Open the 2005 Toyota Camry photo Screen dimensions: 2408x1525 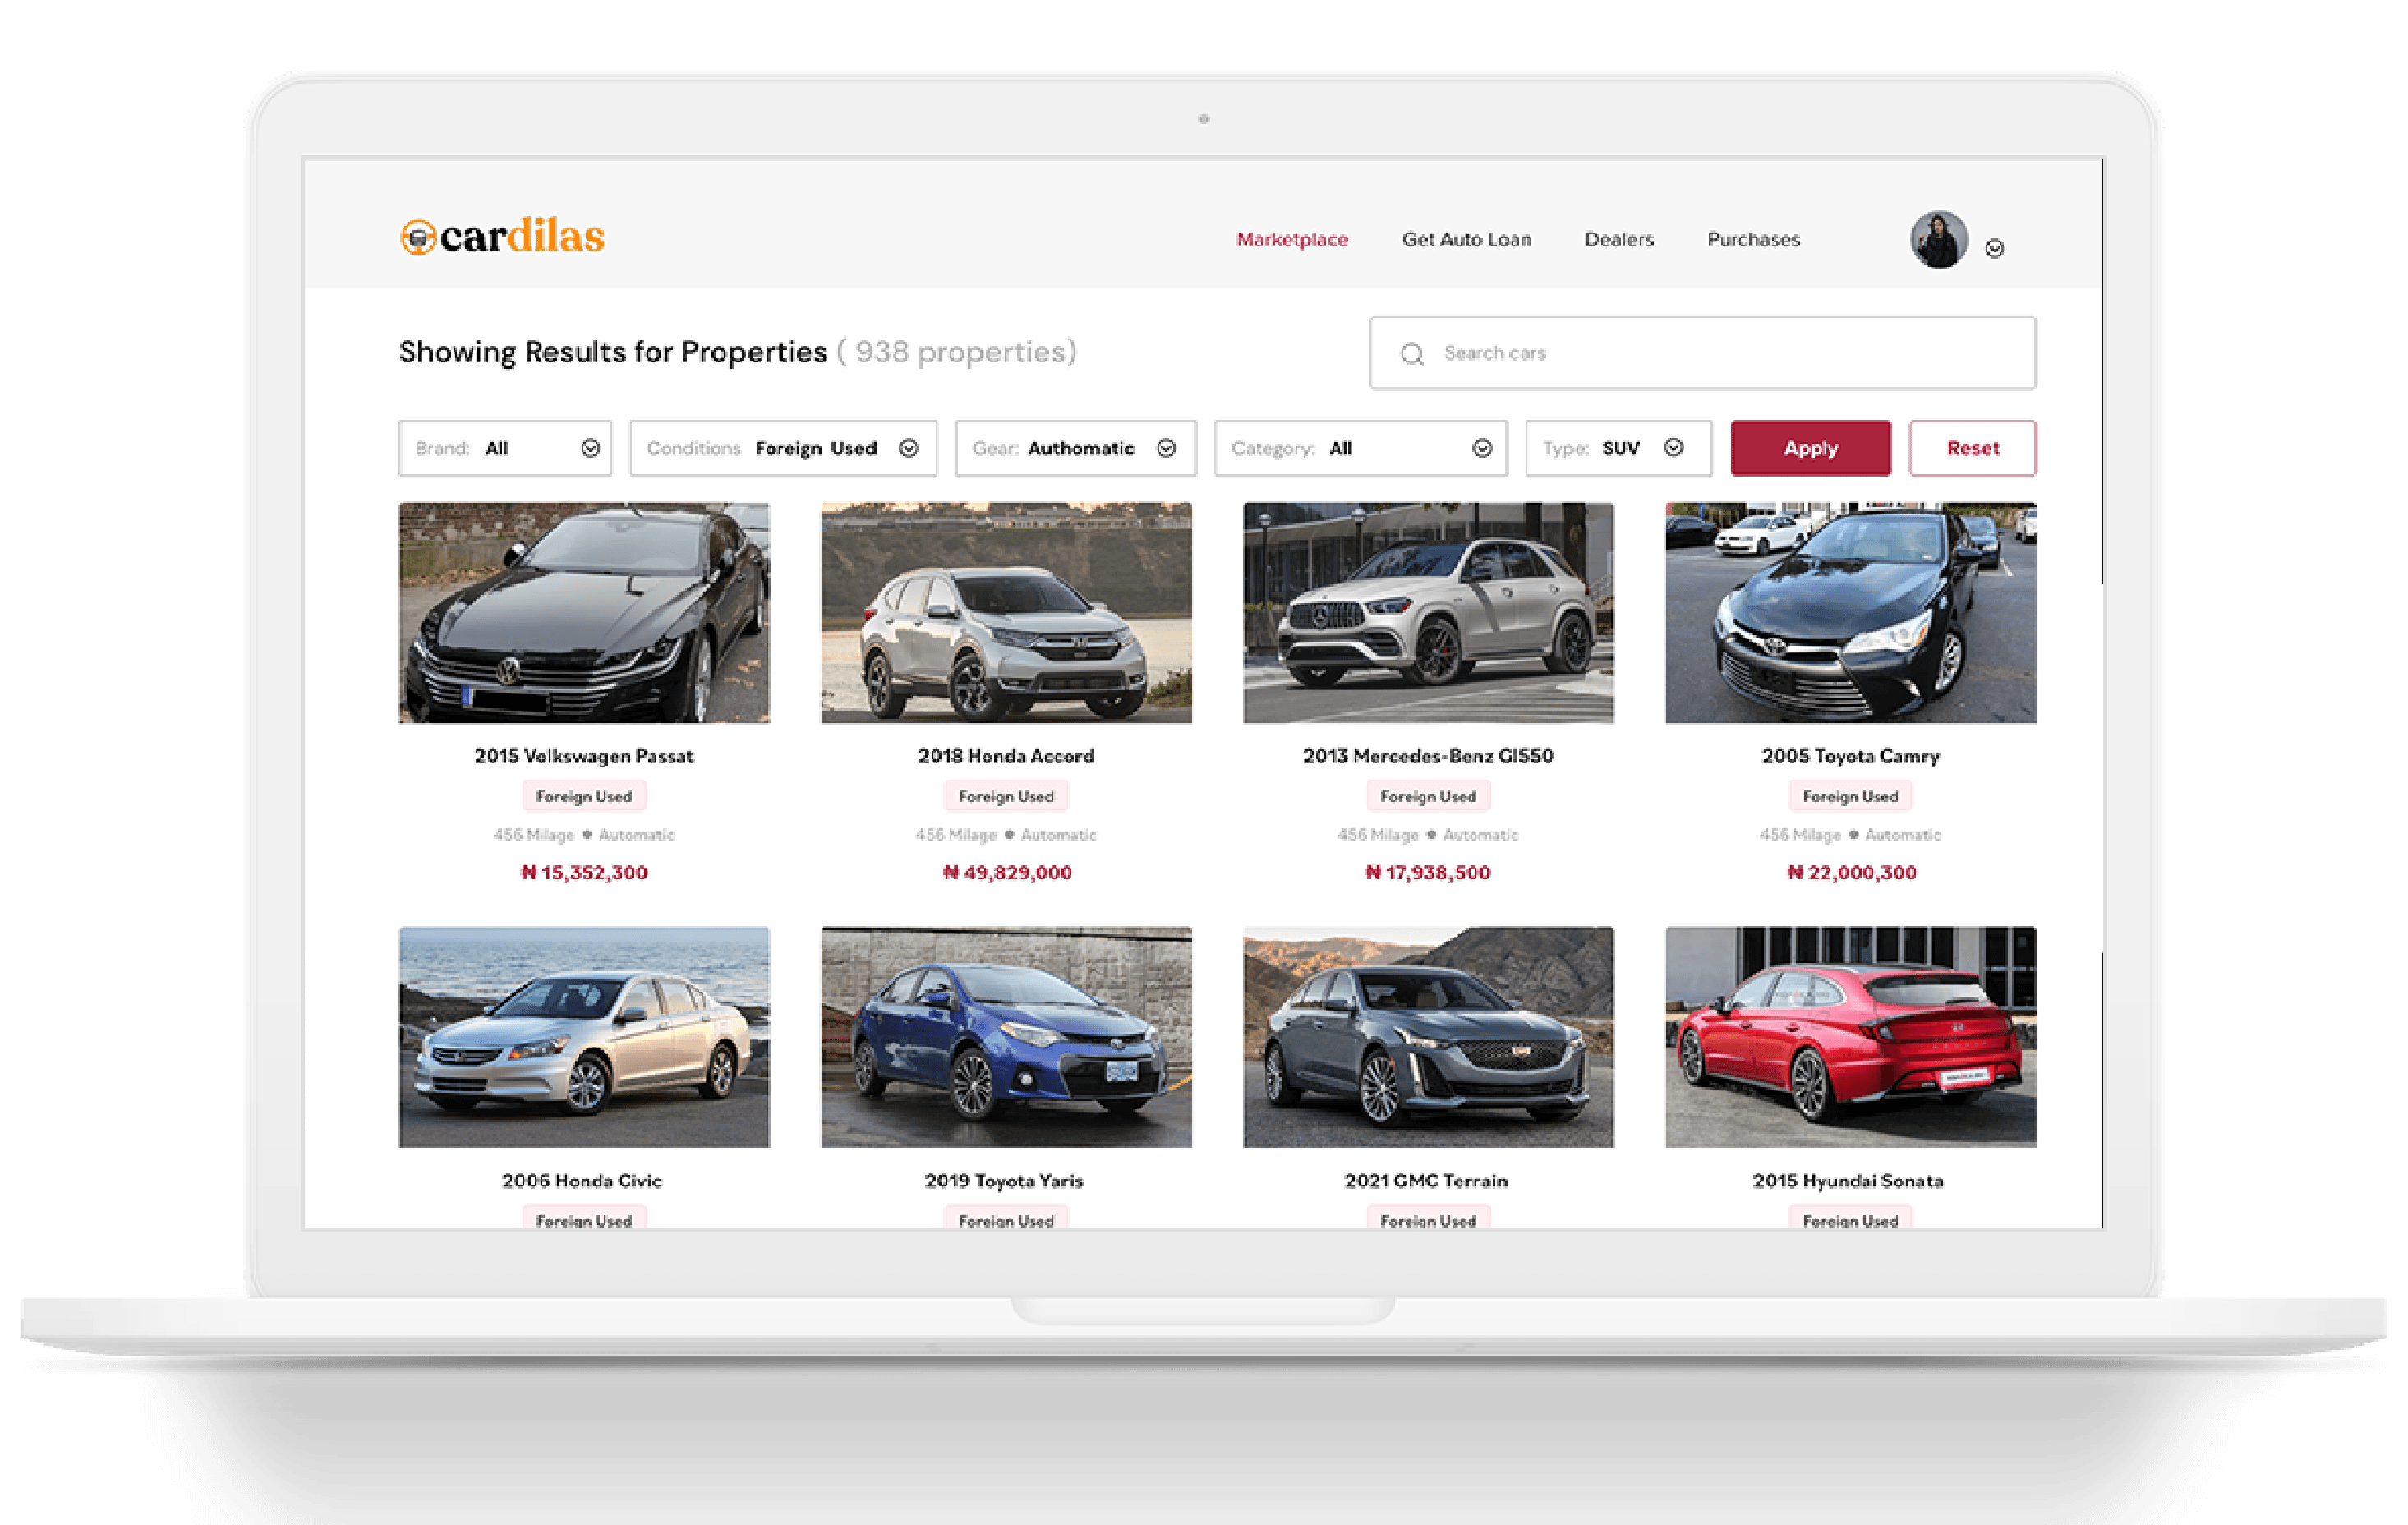pos(1850,613)
